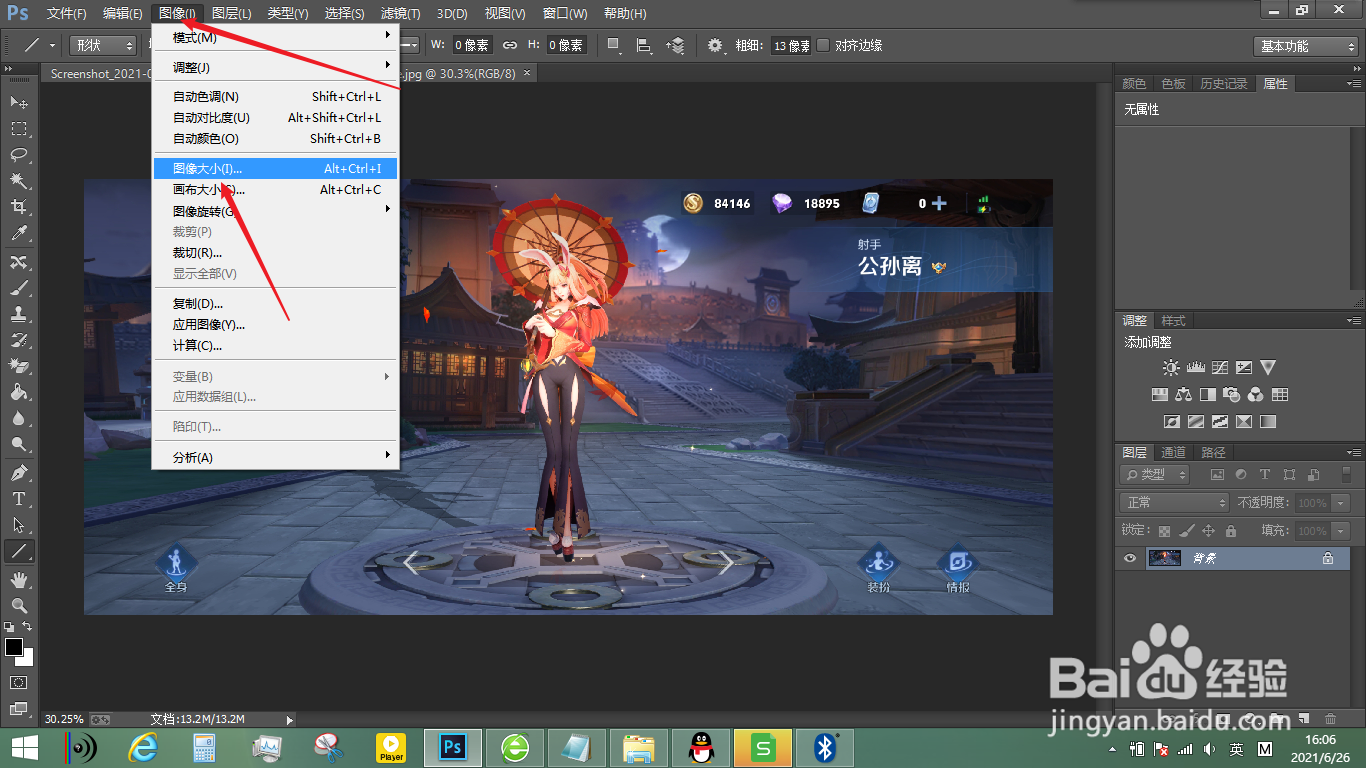
Task: Toggle lock transparent pixels
Action: (1164, 531)
